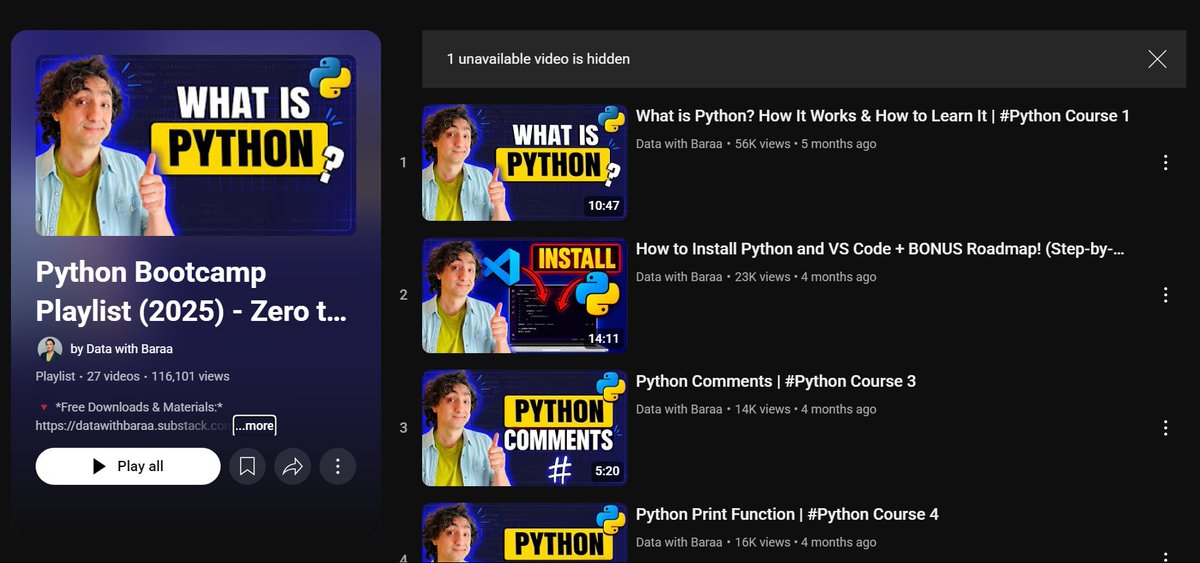Dismiss the unavailable video hidden notice
Viewport: 1200px width, 563px height.
tap(1157, 59)
